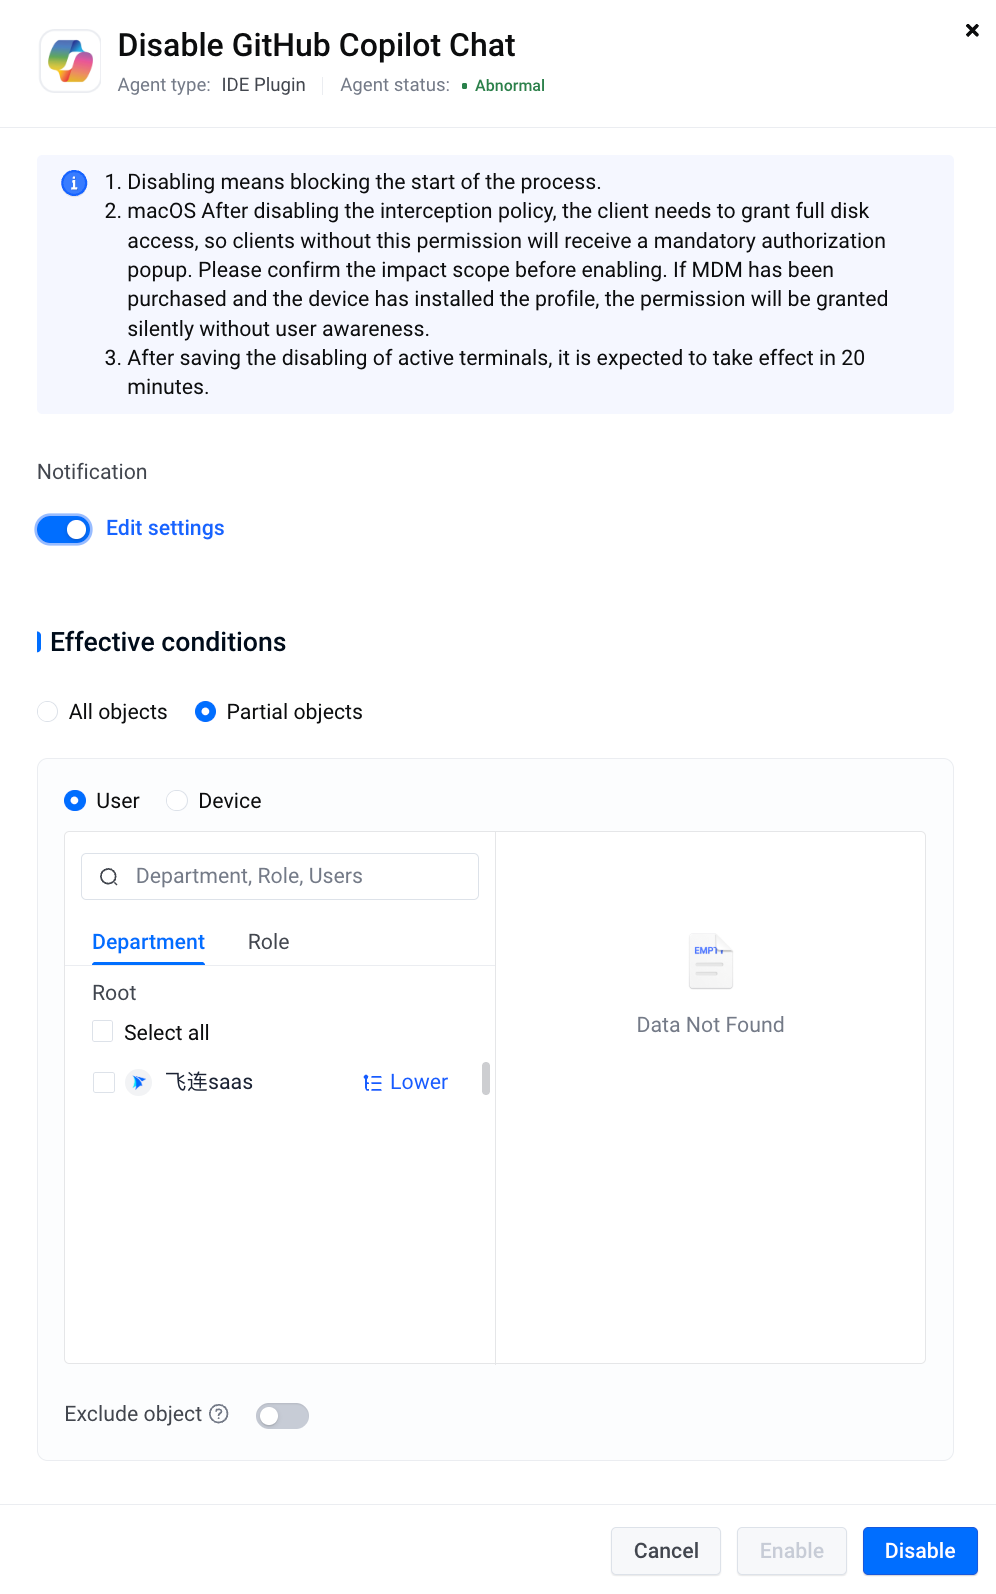Tick the 飞连saas department checkbox
Viewport: 996px width, 1594px height.
point(103,1082)
